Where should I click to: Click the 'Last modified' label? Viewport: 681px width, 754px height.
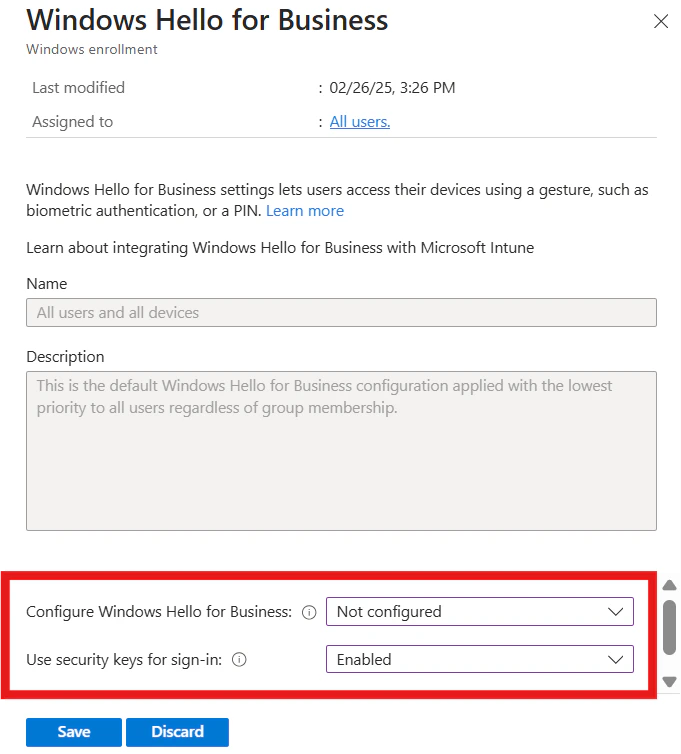78,88
